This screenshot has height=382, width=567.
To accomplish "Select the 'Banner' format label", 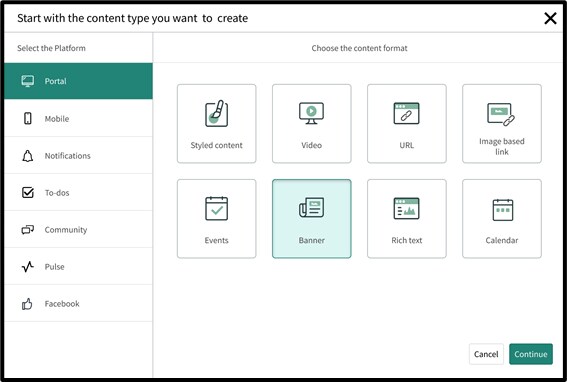I will tap(311, 240).
